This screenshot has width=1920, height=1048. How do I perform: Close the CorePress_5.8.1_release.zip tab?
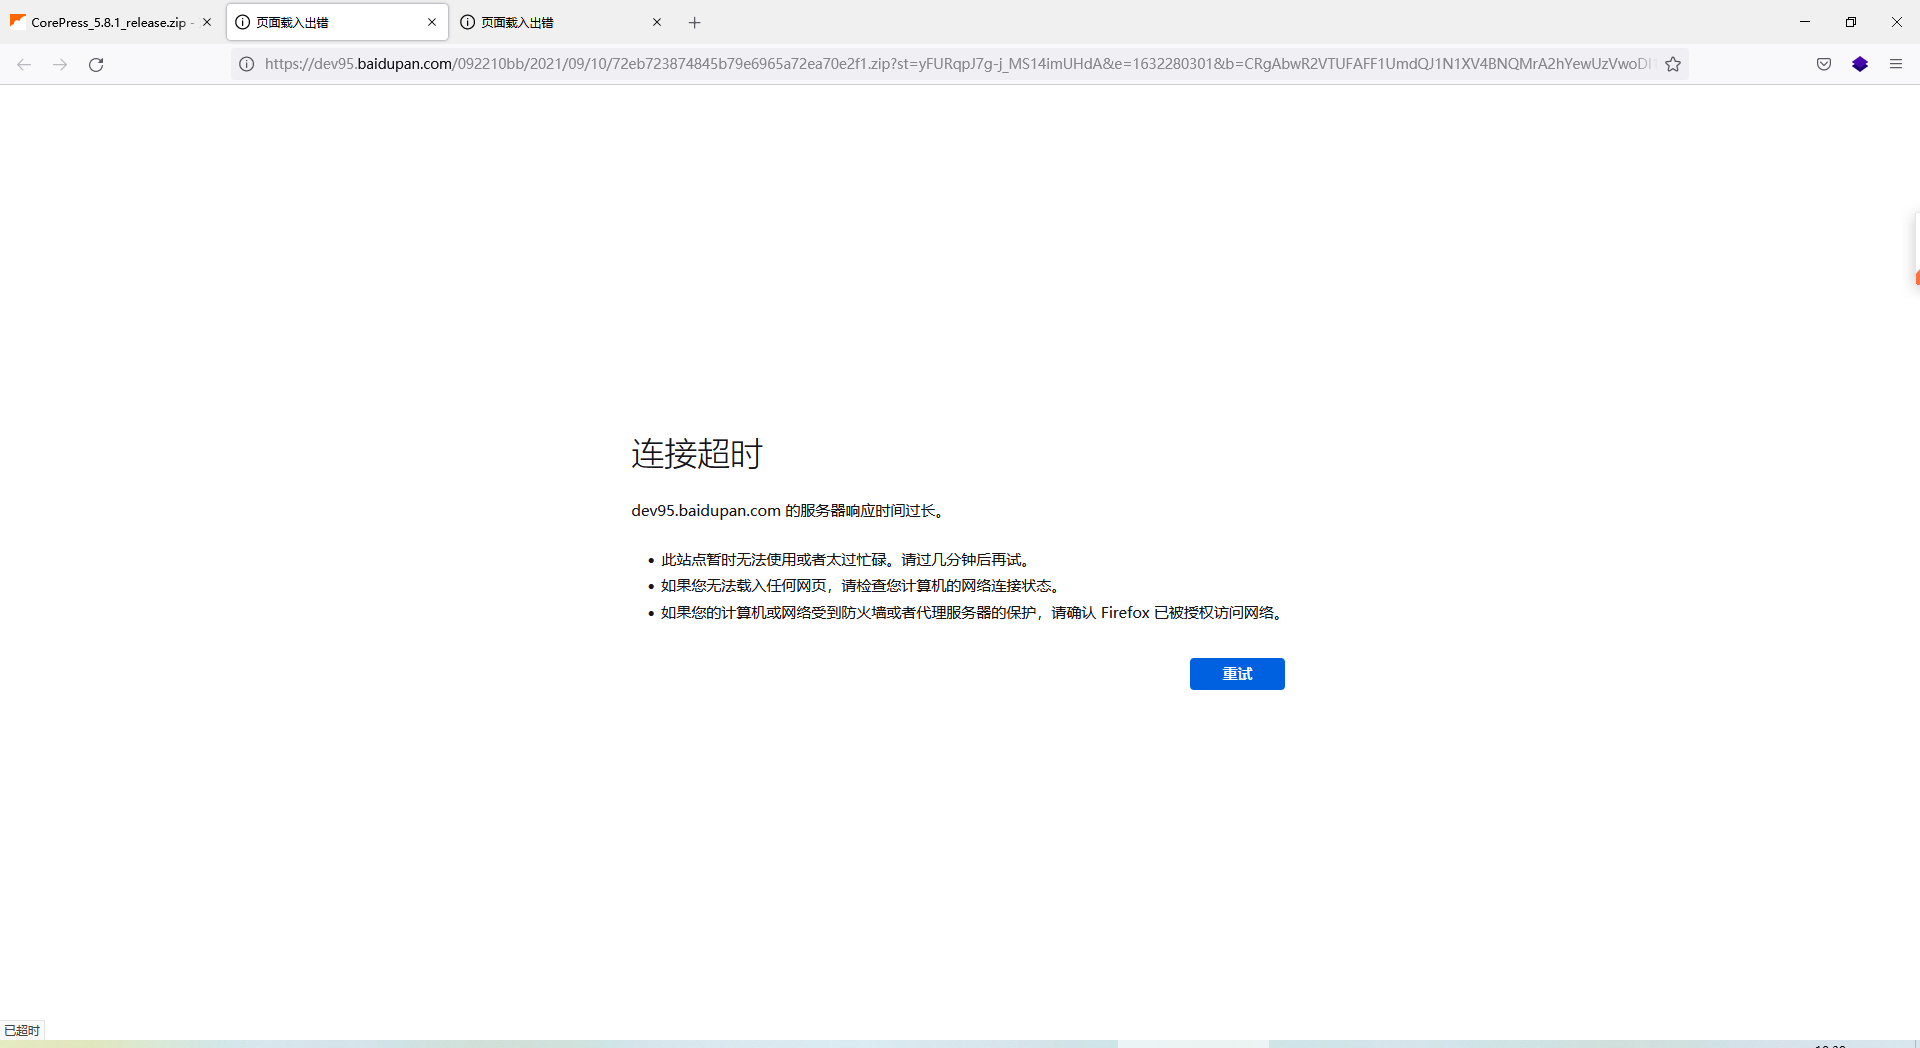tap(207, 22)
